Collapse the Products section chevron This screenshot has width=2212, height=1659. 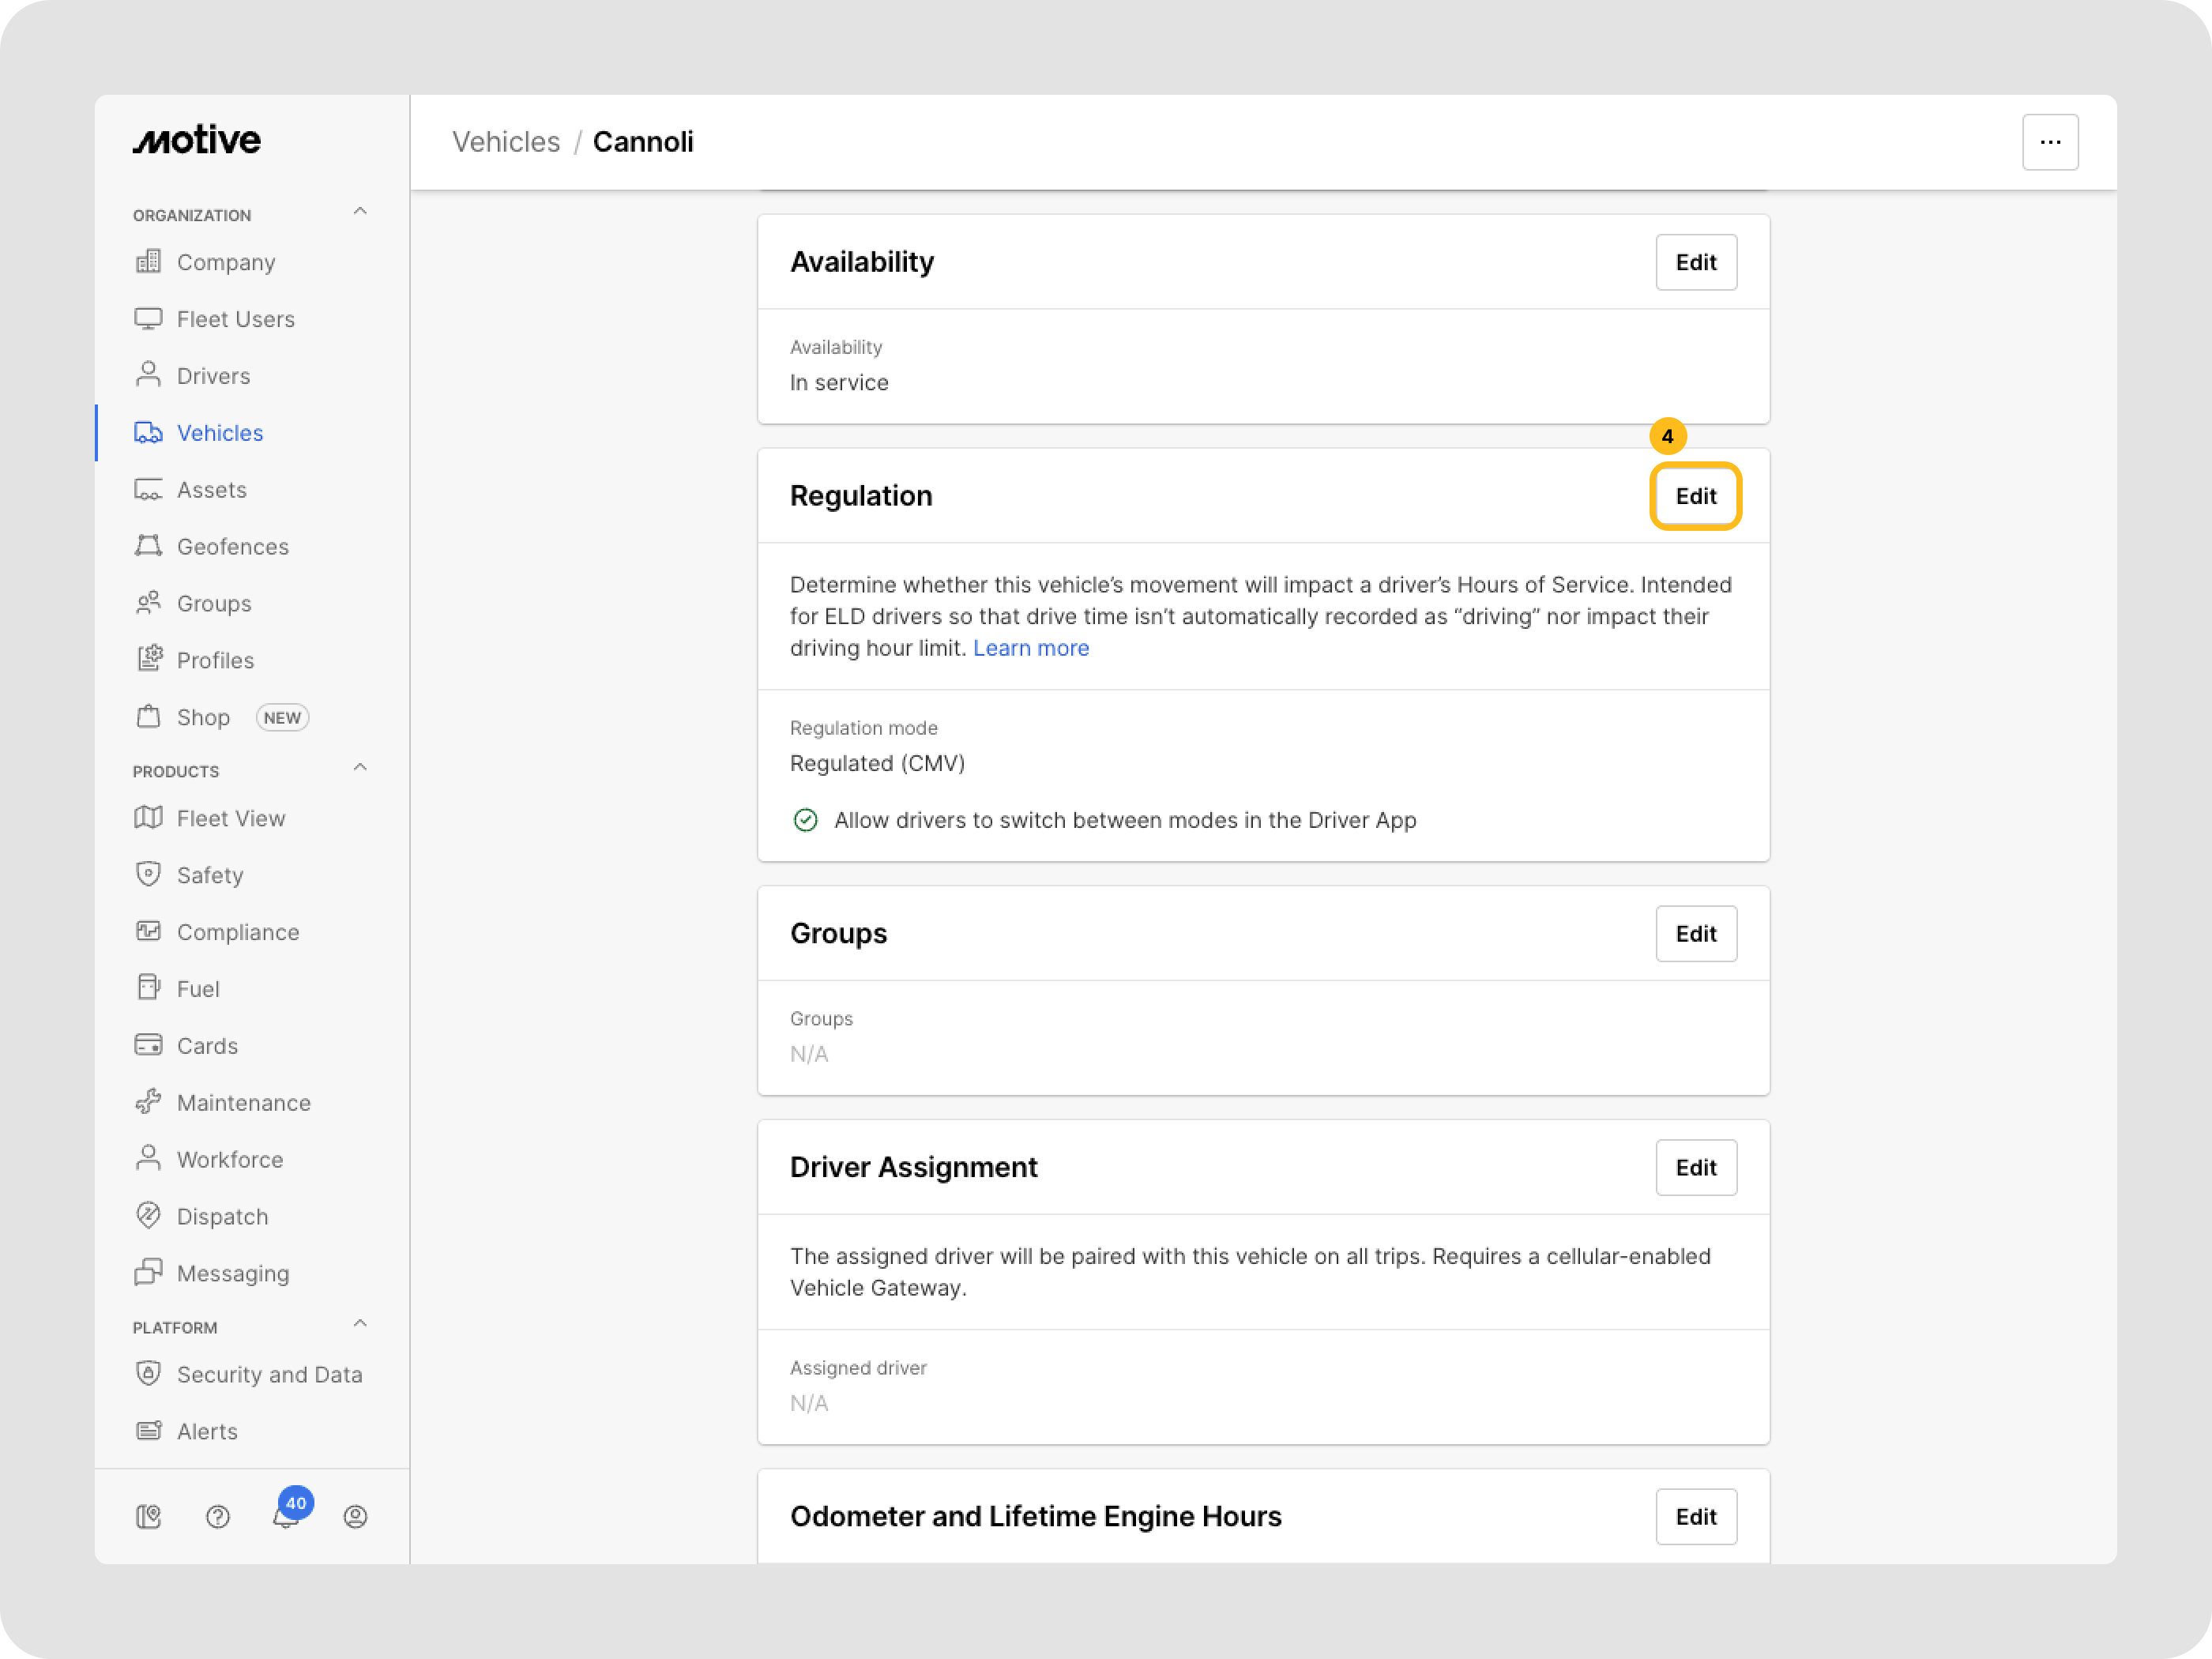[360, 768]
